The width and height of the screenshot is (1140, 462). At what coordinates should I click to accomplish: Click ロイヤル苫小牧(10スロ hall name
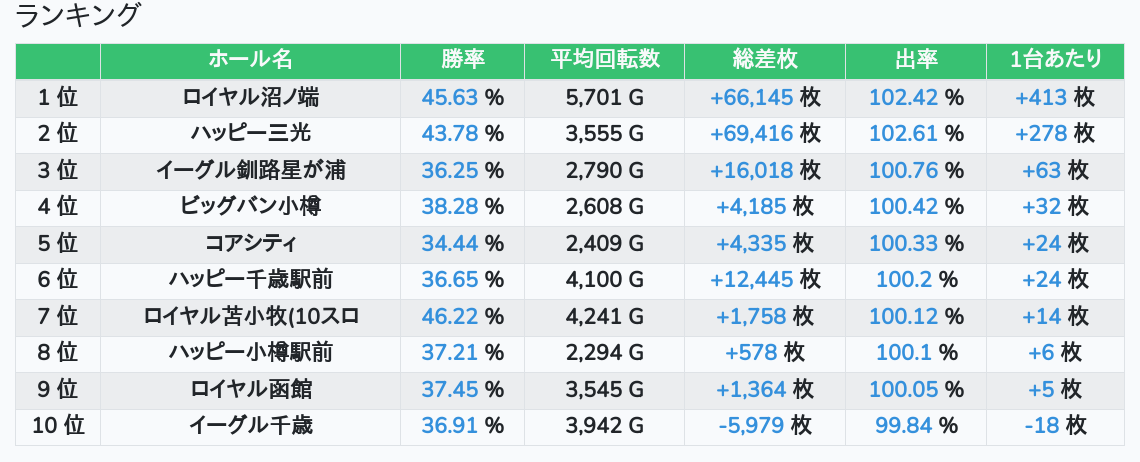click(250, 316)
